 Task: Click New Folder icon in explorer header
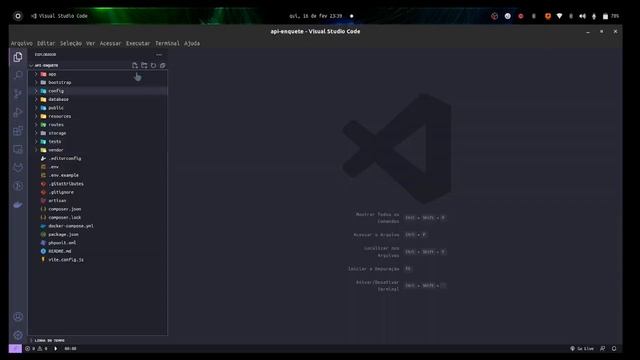144,65
